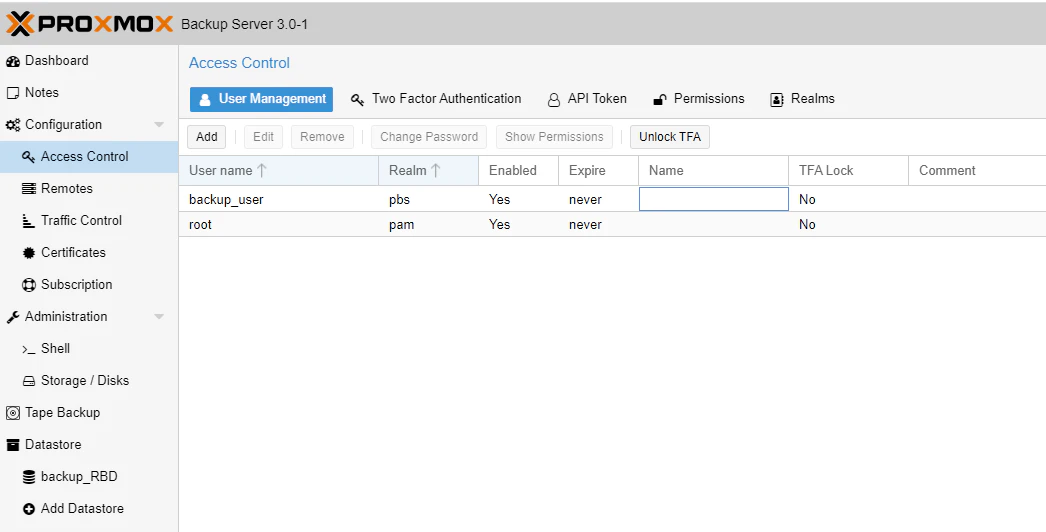Click the Two Factor Authentication key icon

click(x=358, y=100)
